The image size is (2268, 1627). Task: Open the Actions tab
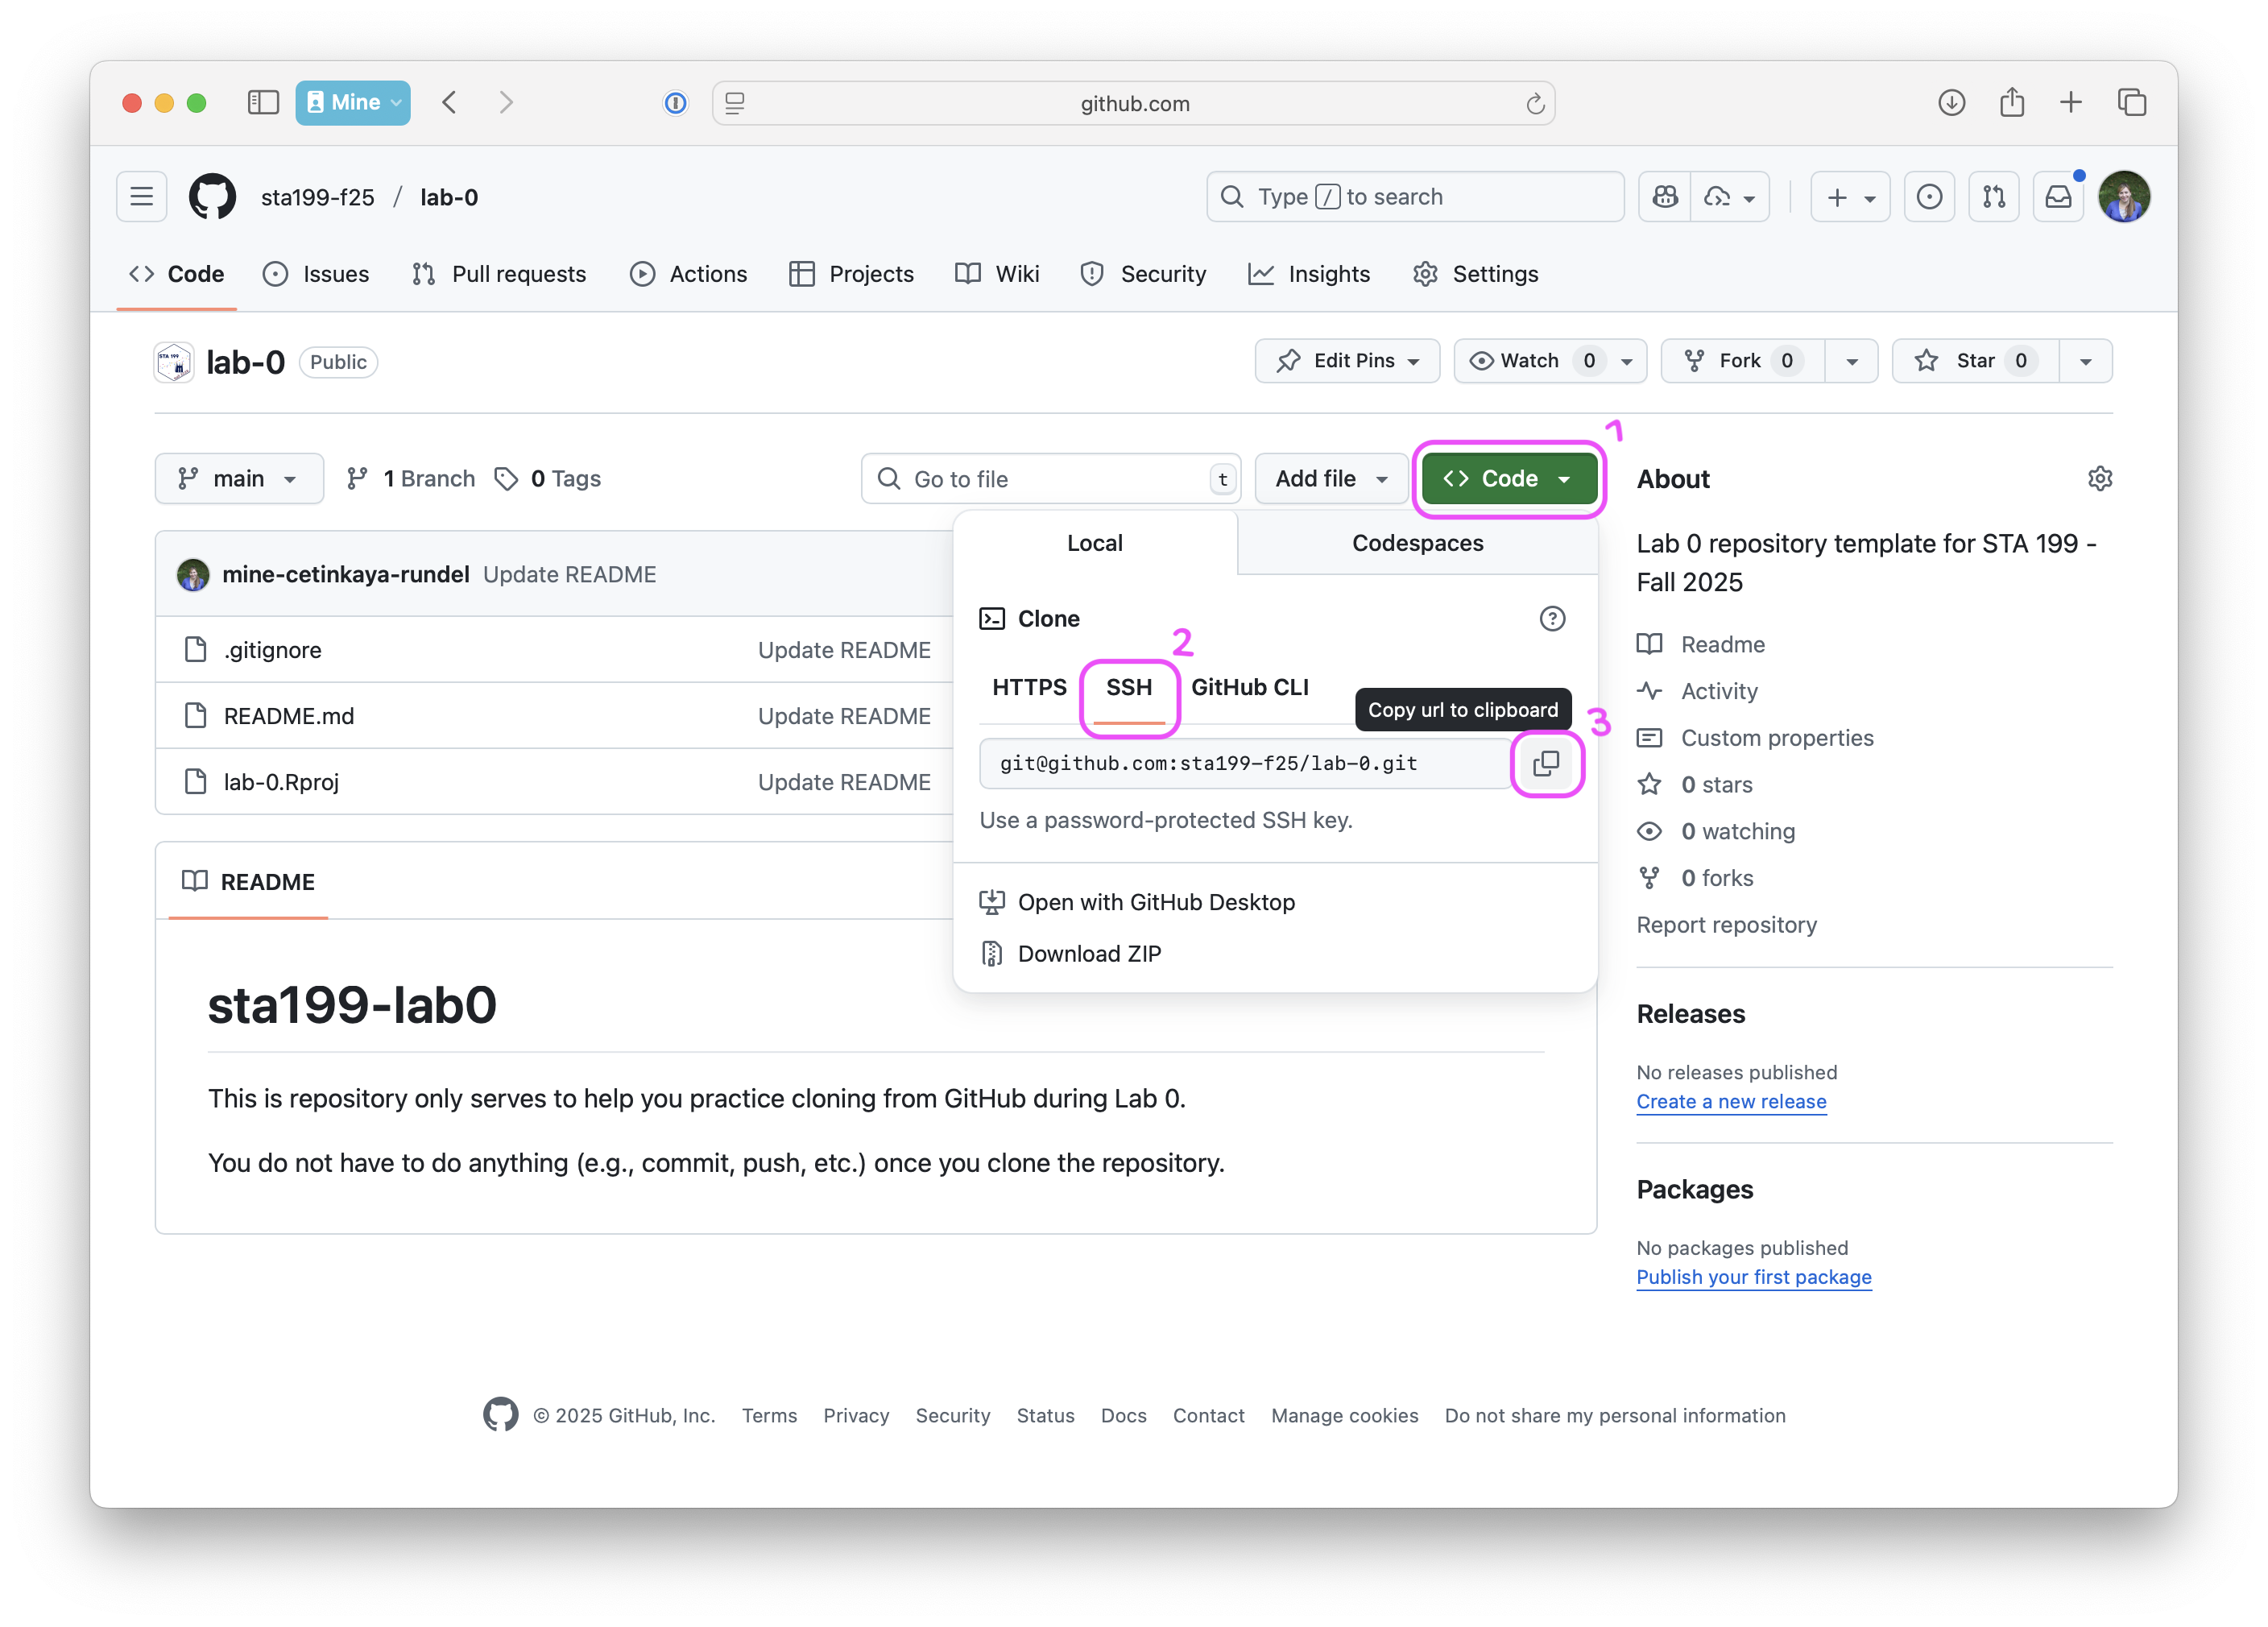click(x=689, y=274)
